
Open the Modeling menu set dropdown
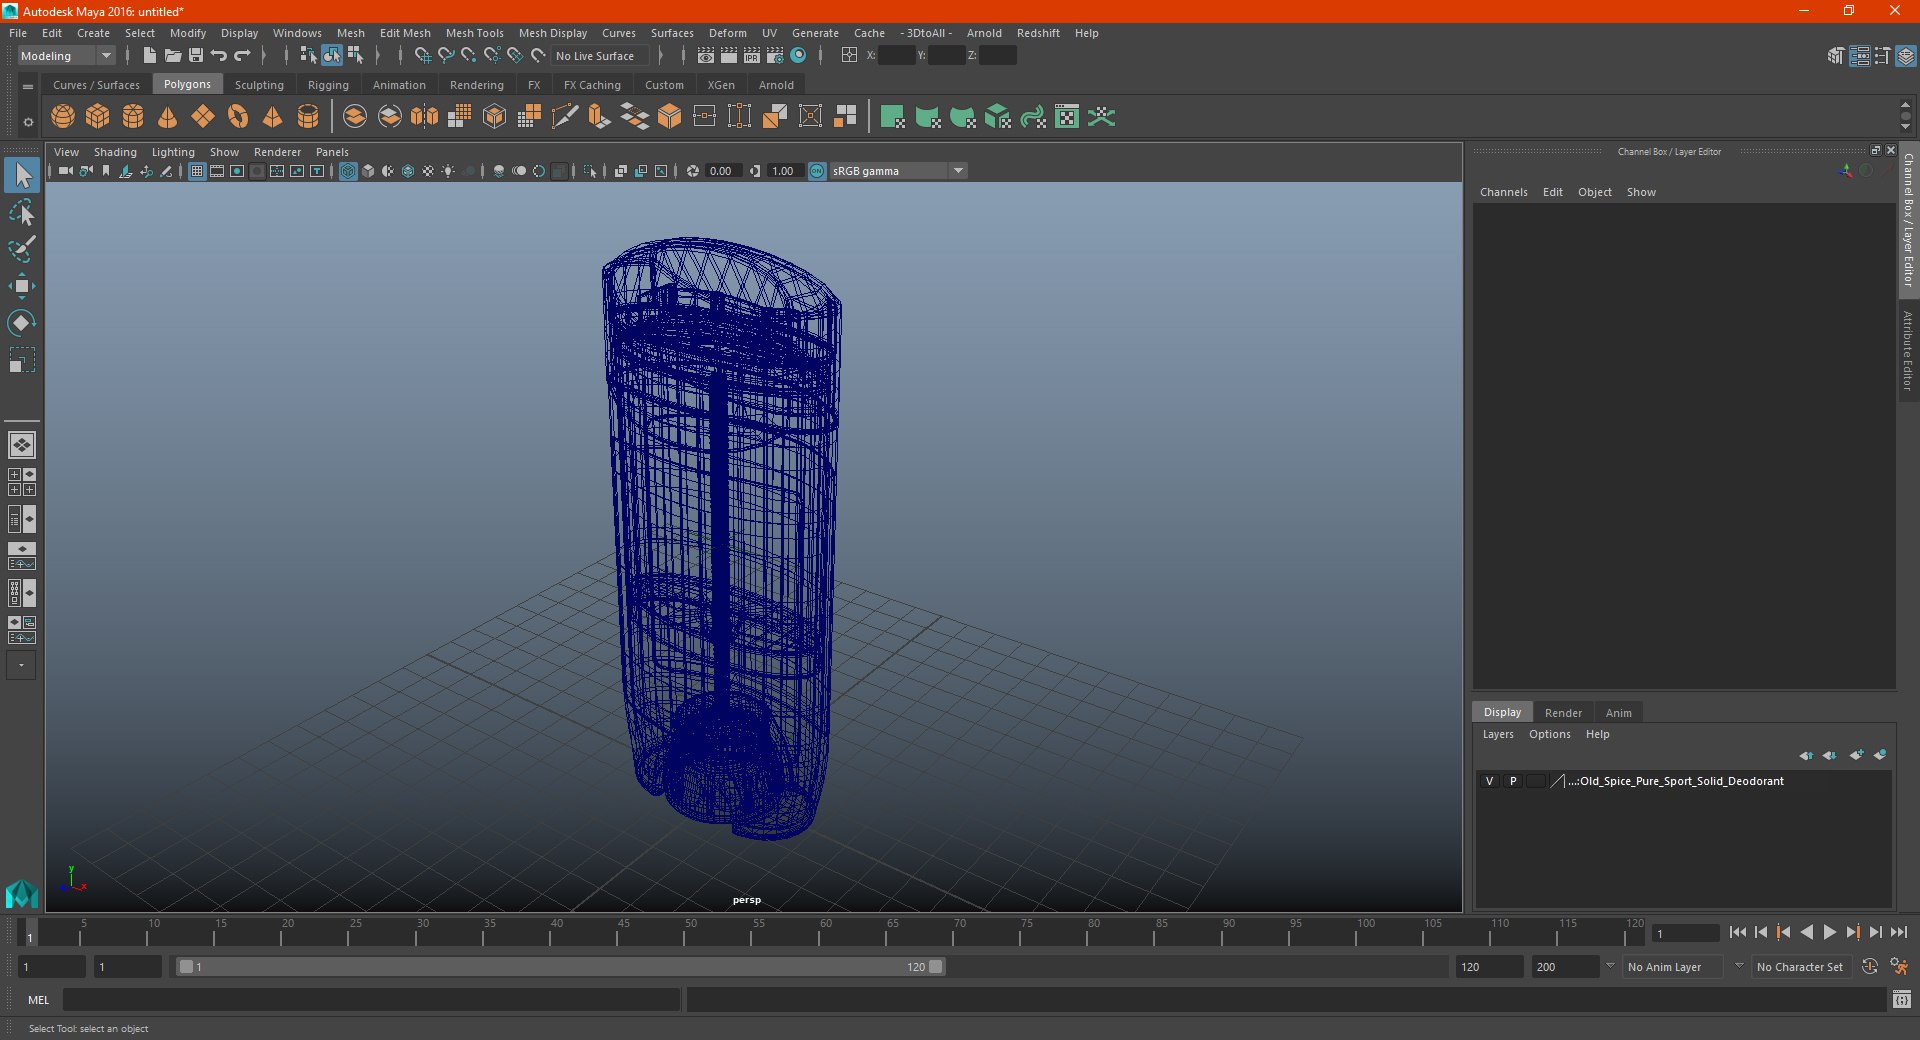[66, 56]
